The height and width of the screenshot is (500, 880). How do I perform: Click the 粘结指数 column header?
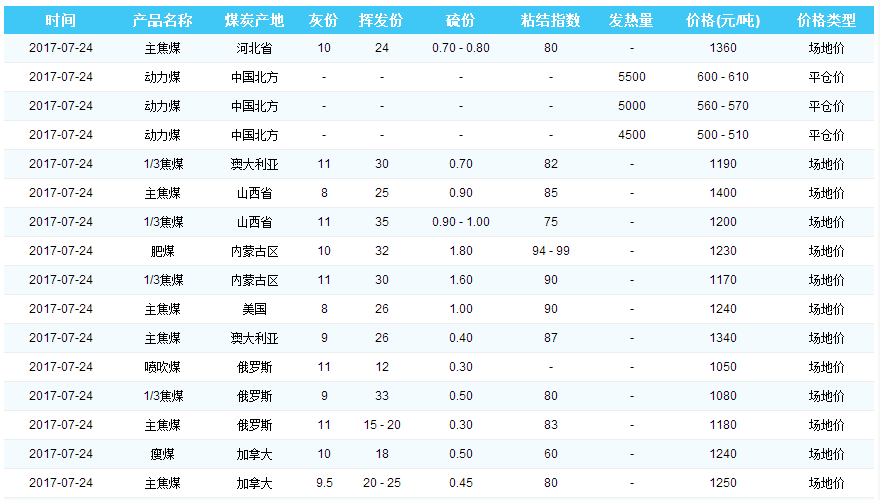pos(550,21)
